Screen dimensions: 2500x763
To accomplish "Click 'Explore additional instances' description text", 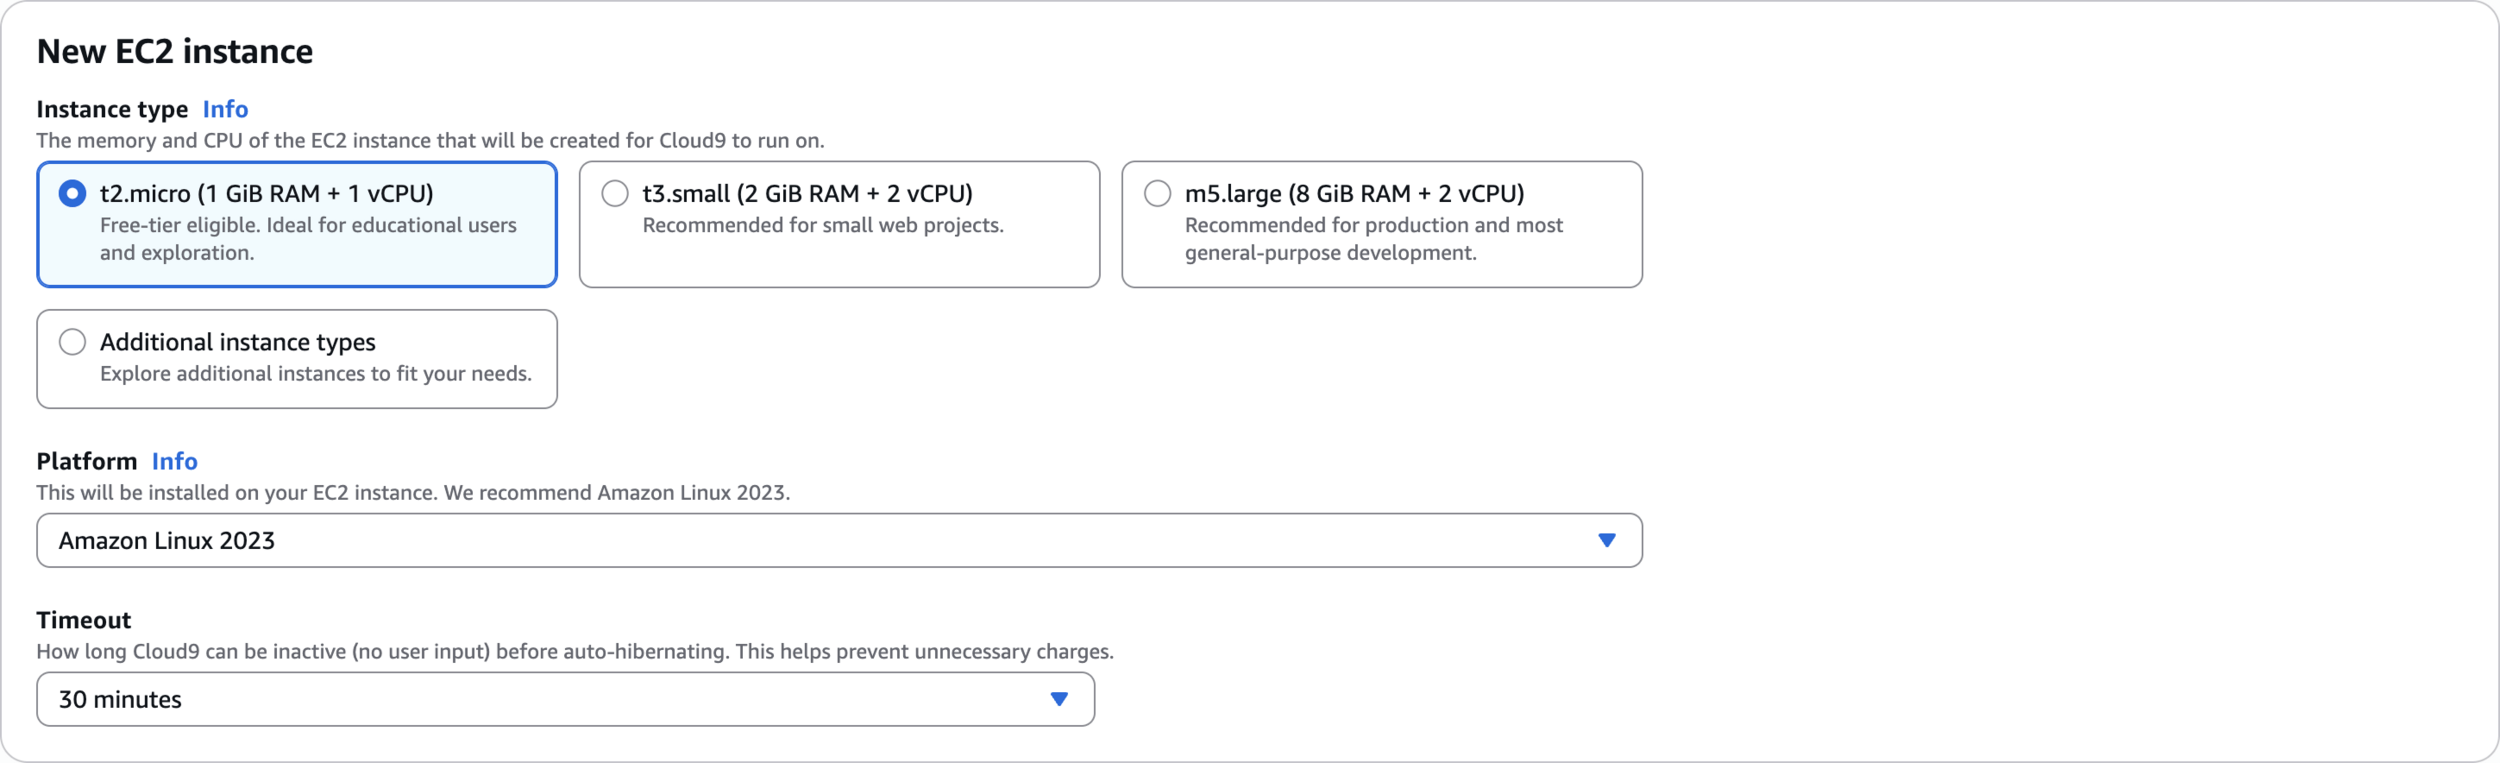I will tap(316, 374).
